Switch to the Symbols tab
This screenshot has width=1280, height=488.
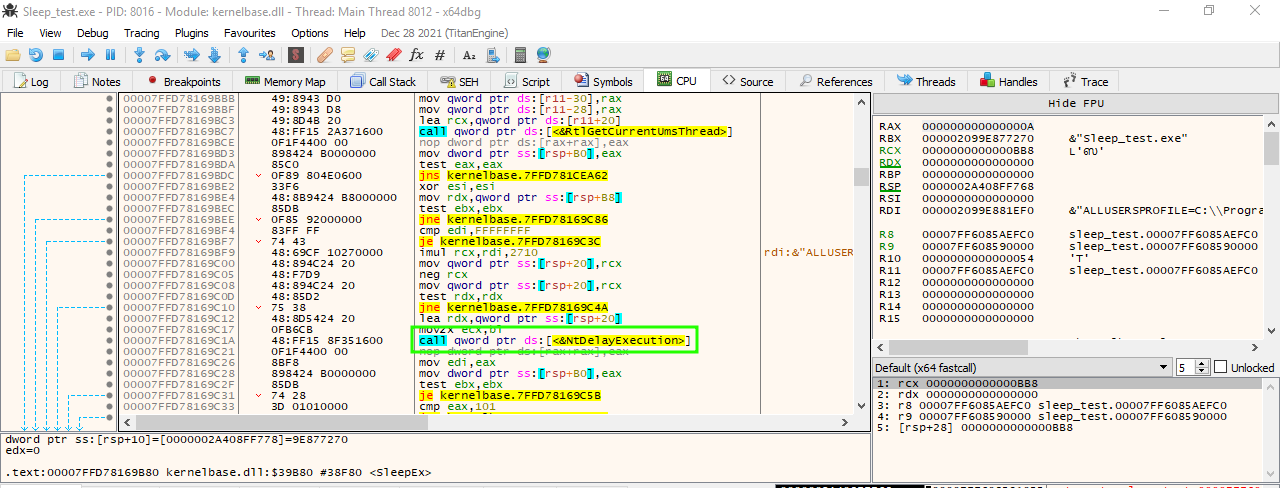coord(602,82)
